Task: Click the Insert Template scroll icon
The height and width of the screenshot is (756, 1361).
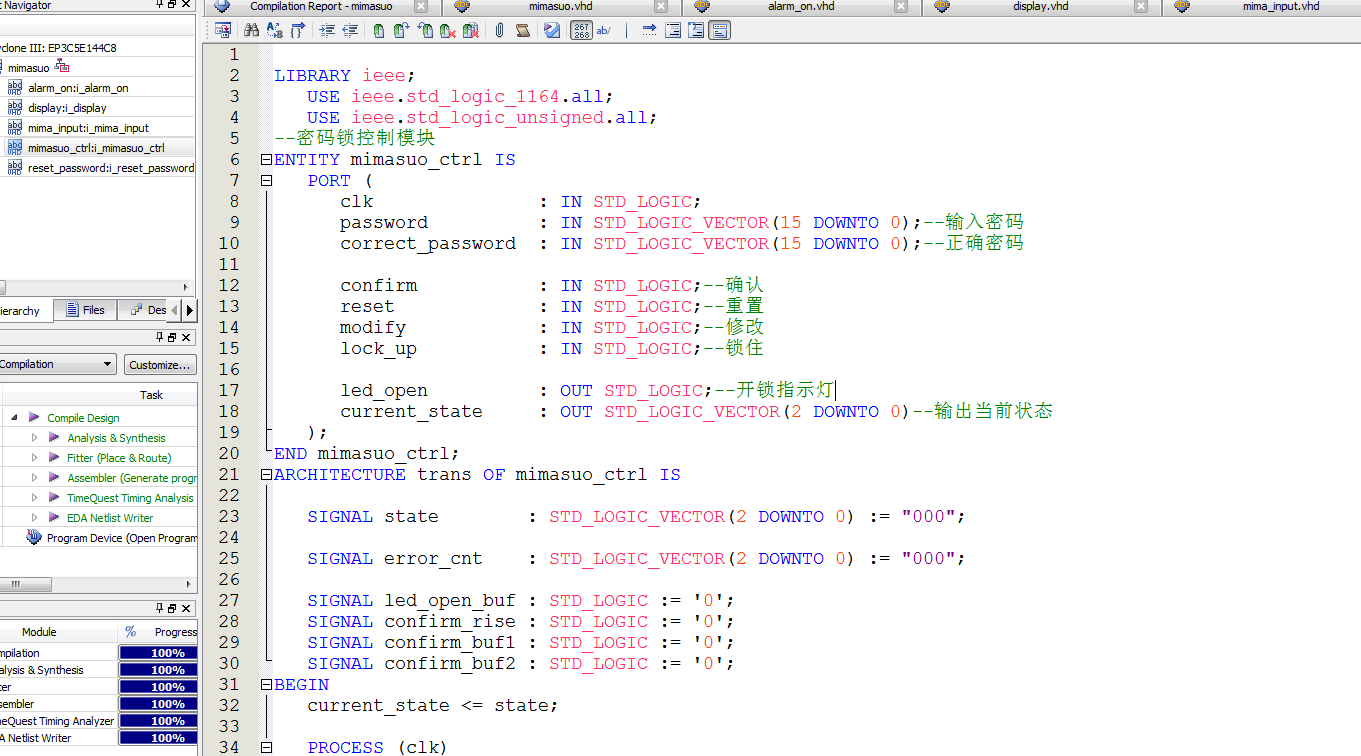Action: pyautogui.click(x=522, y=30)
